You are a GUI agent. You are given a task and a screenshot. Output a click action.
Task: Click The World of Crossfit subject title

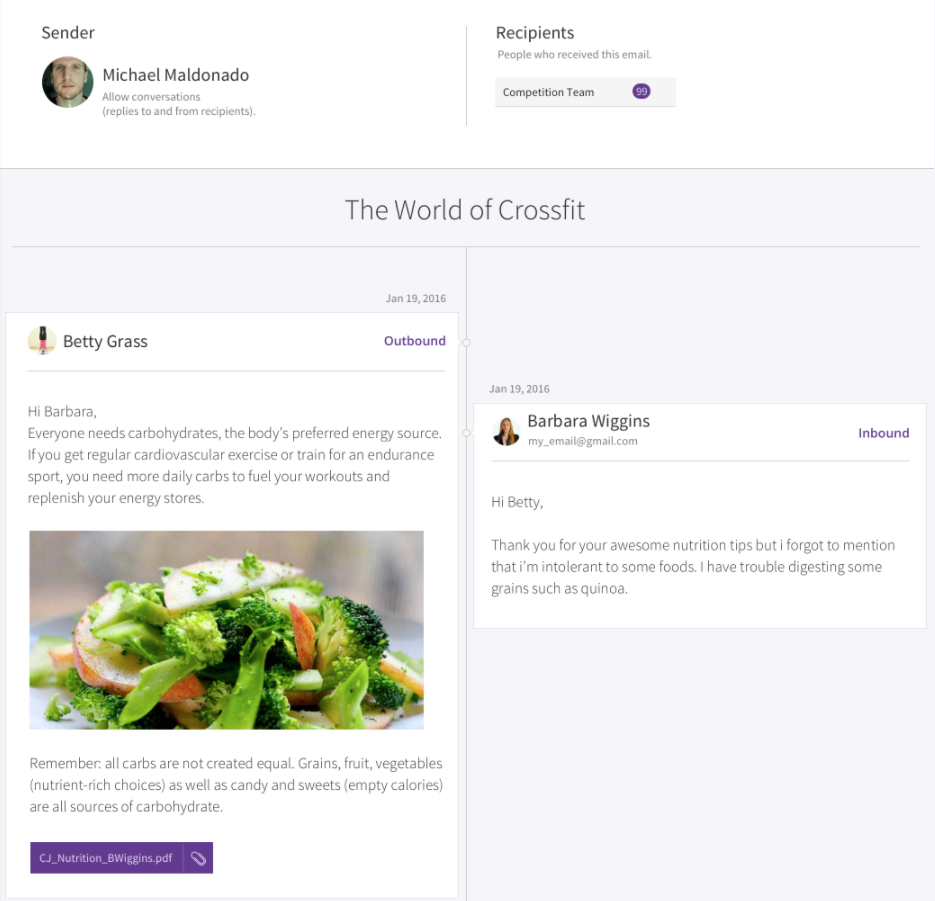[x=465, y=210]
